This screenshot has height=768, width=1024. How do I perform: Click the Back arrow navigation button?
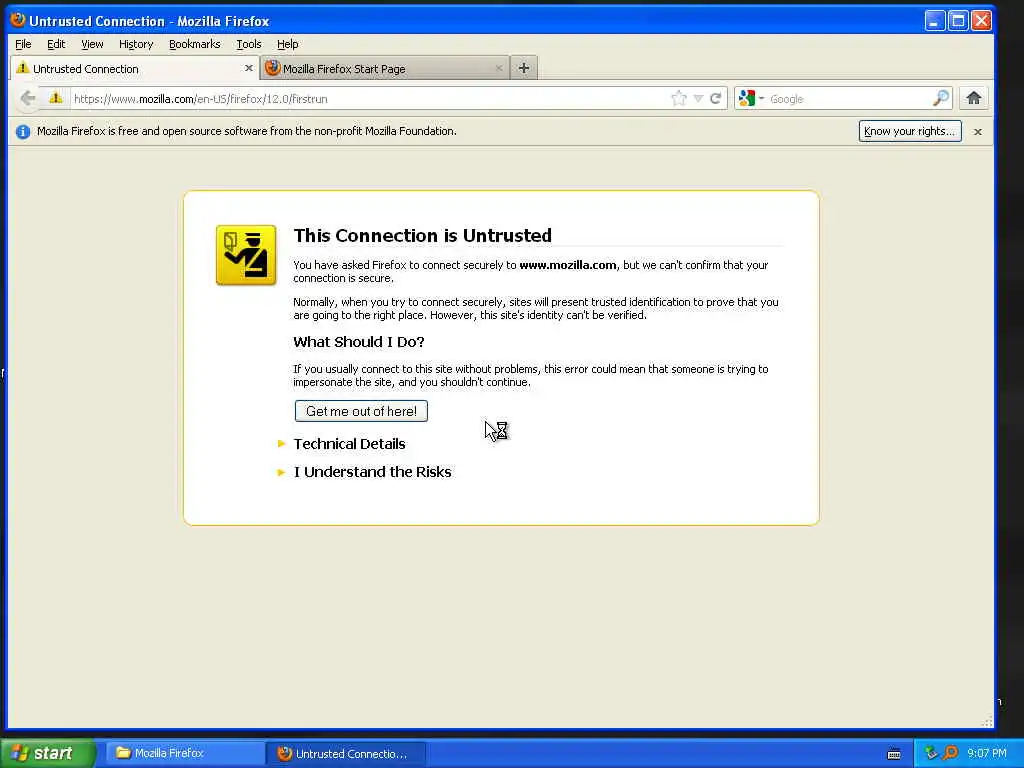pyautogui.click(x=27, y=99)
